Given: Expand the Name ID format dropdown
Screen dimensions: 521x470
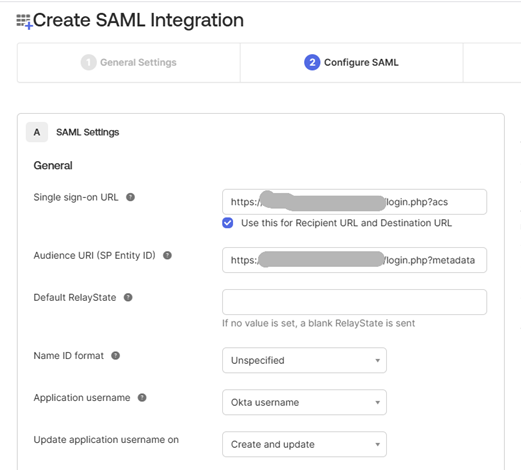Looking at the screenshot, I should point(304,360).
